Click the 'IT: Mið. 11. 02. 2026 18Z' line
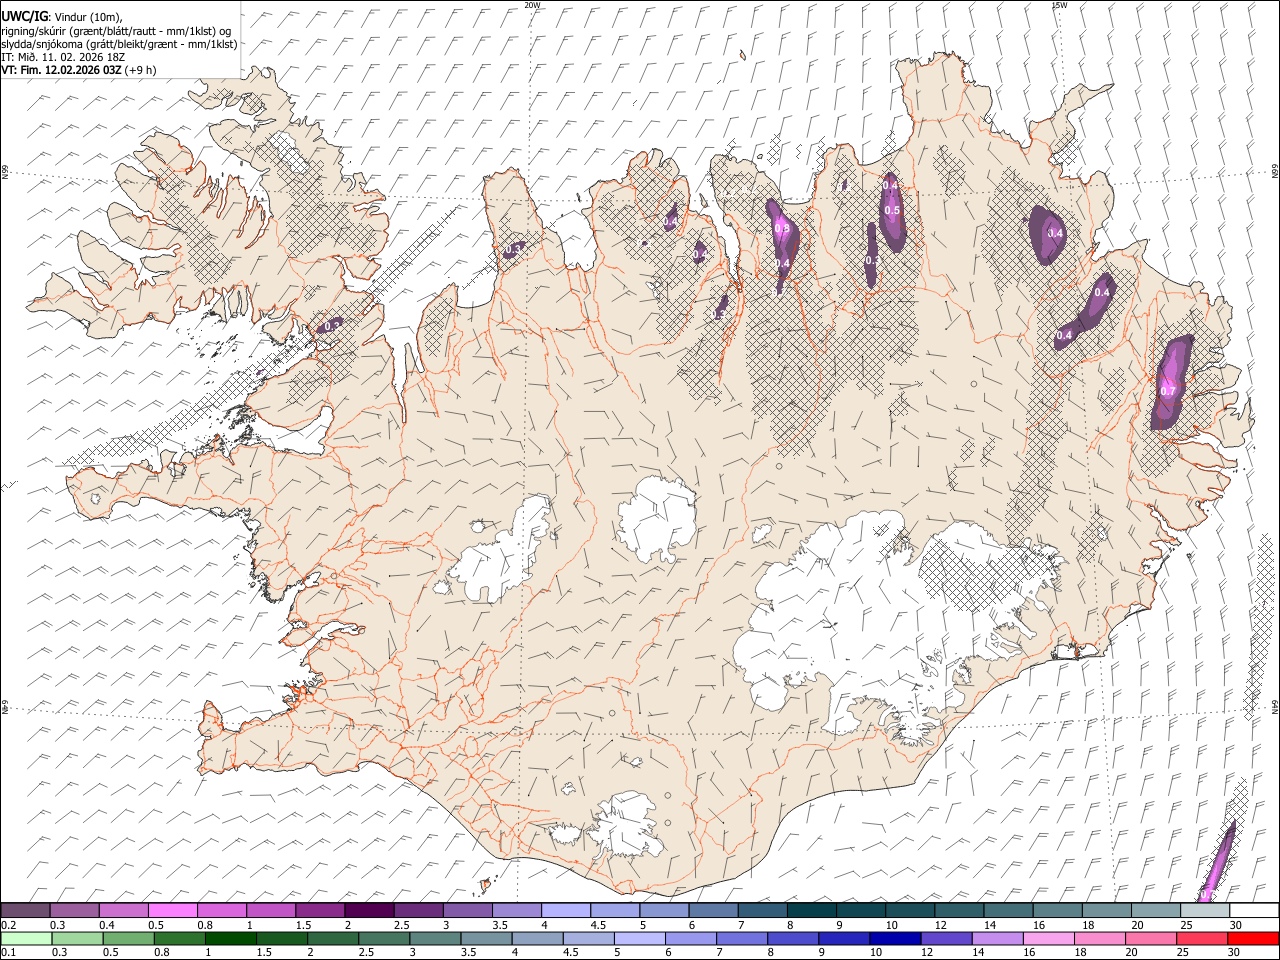Viewport: 1280px width, 960px height. tap(63, 57)
